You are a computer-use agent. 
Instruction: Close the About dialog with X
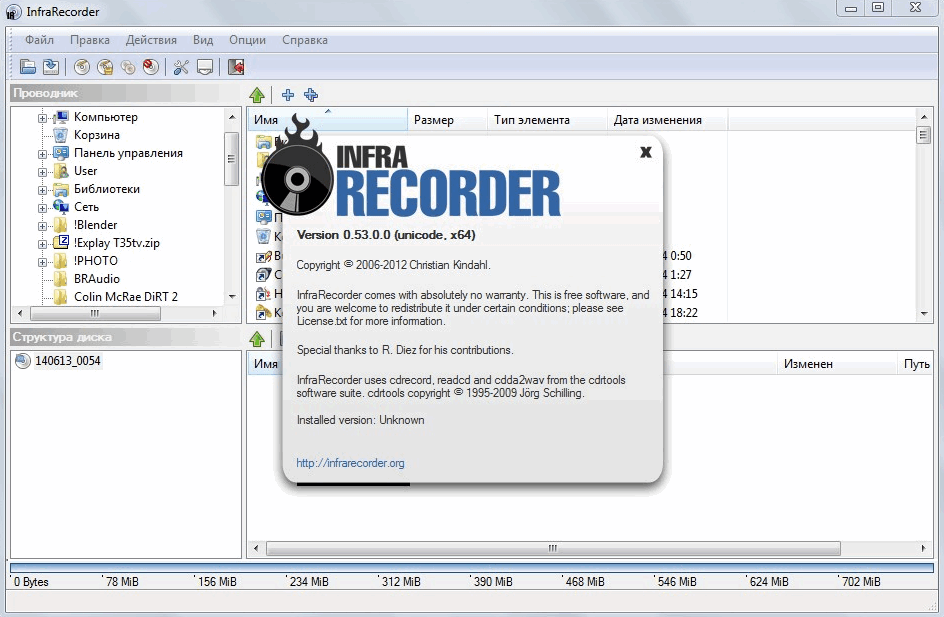[x=646, y=152]
